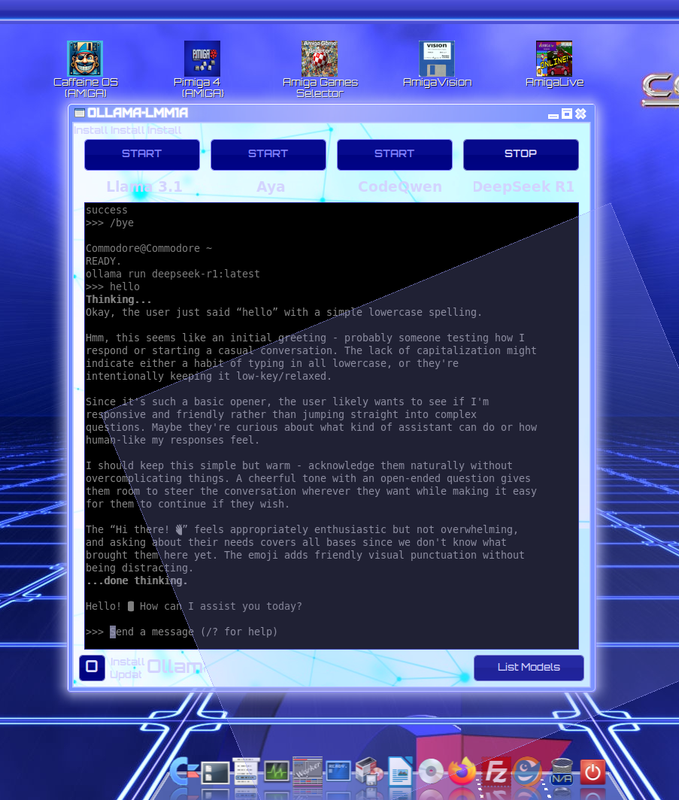Open the Pimiga 4 (AMIGA) desktop icon

pyautogui.click(x=203, y=69)
